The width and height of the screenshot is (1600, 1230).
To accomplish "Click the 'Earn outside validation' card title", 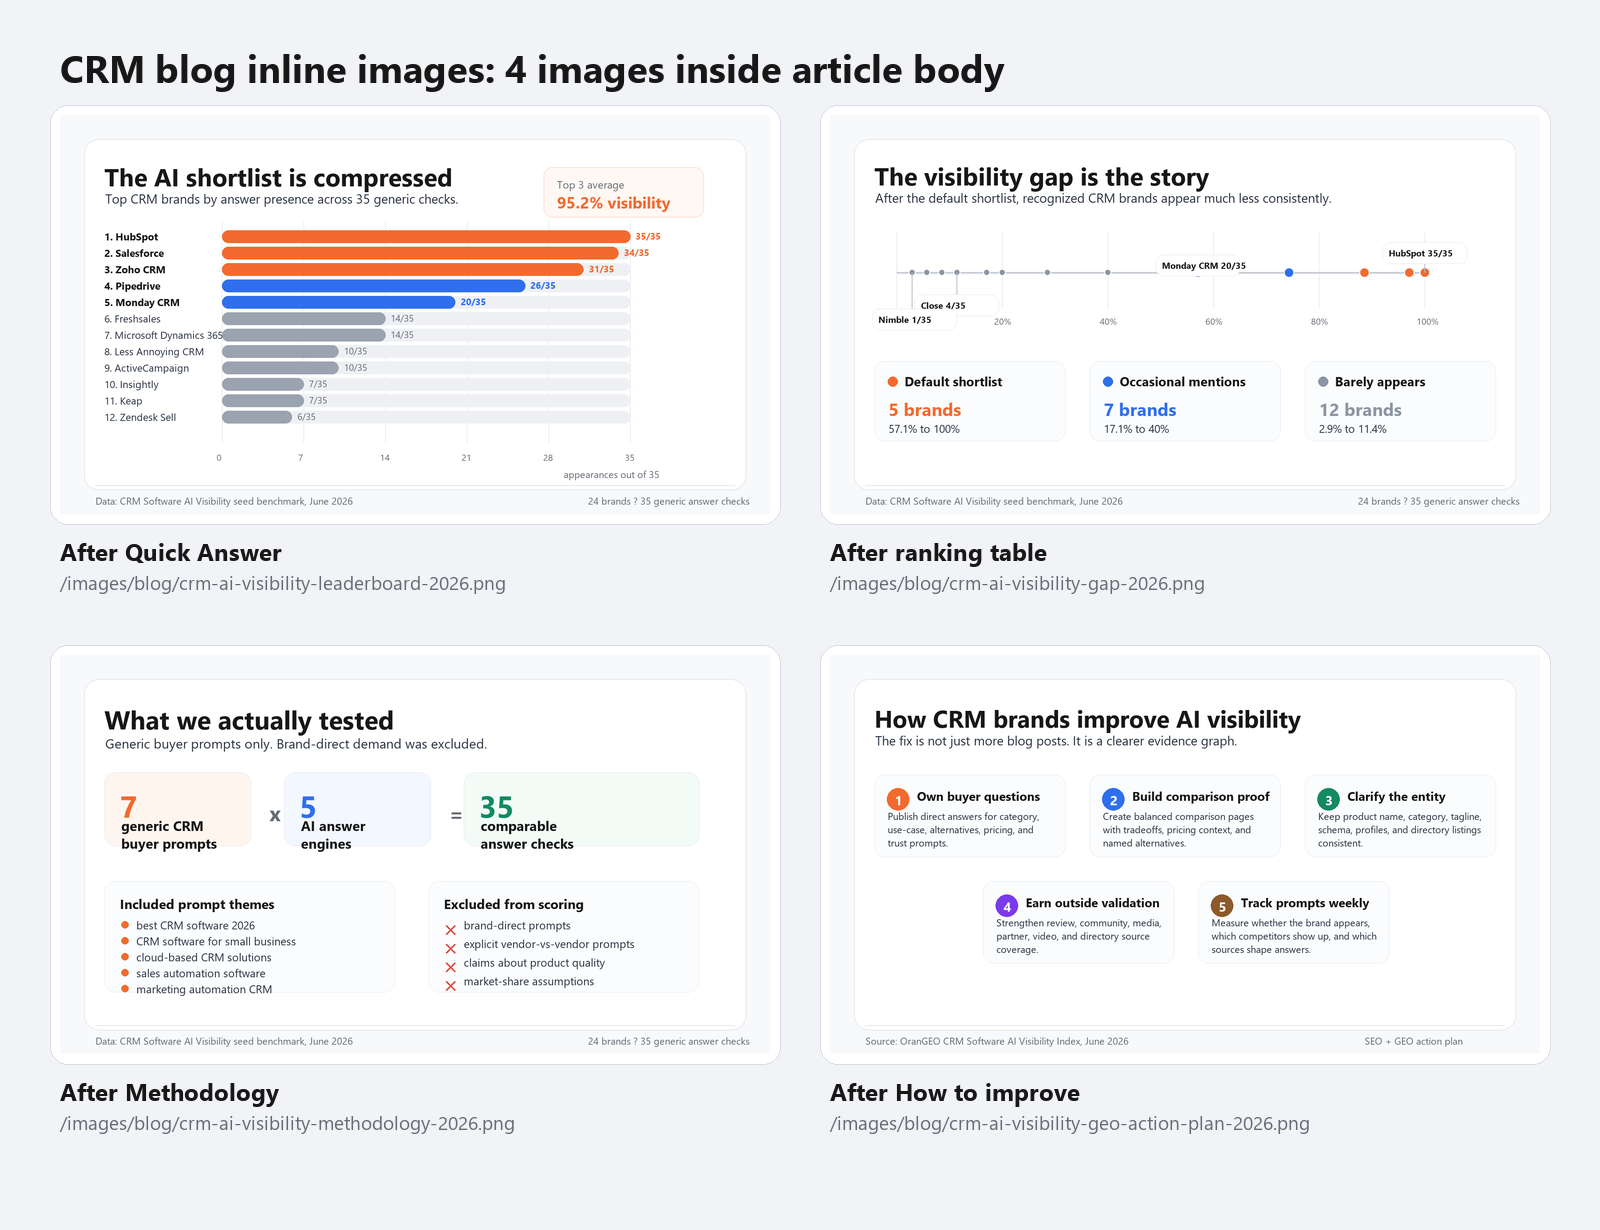I will [1092, 903].
